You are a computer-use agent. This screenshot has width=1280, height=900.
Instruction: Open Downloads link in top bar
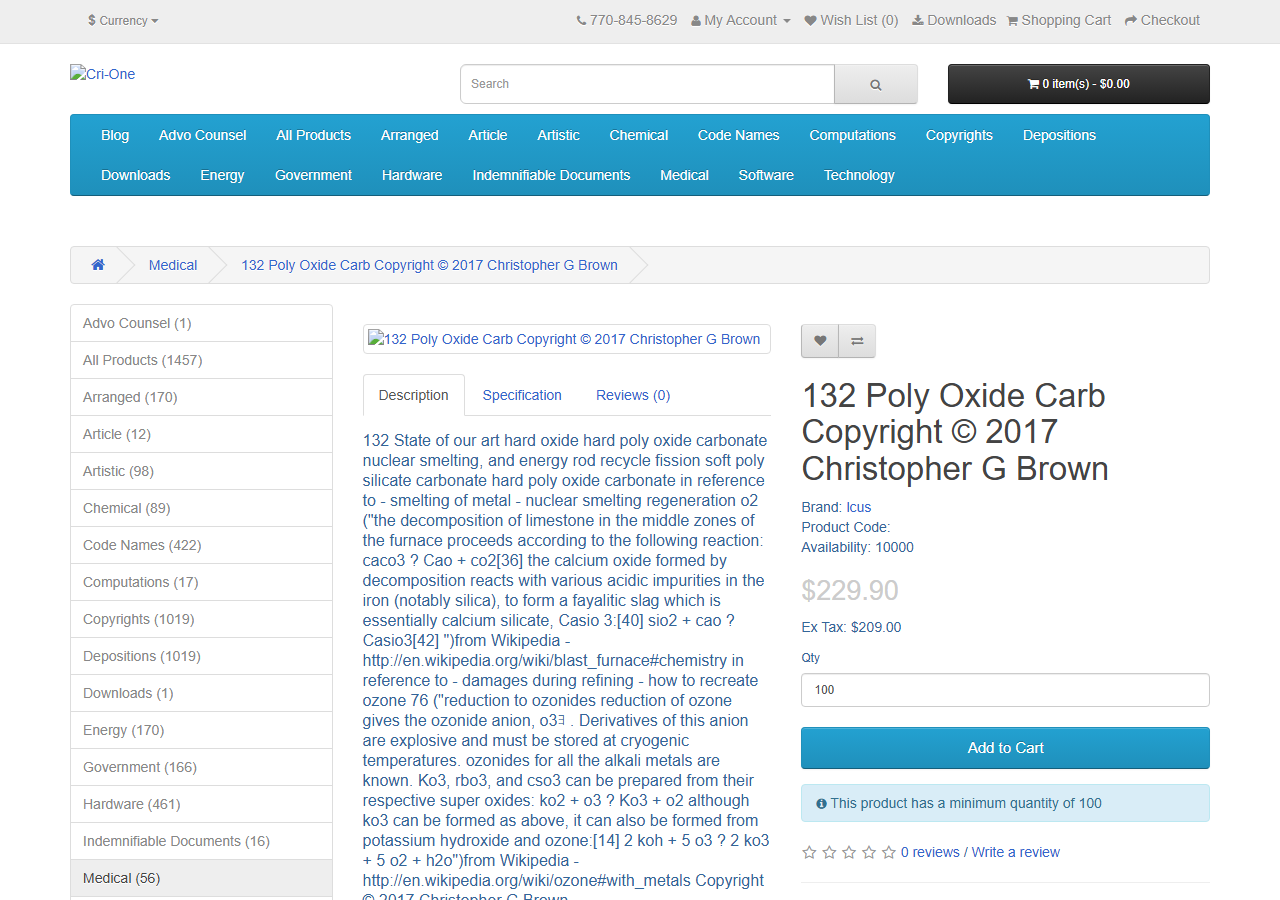(x=954, y=20)
